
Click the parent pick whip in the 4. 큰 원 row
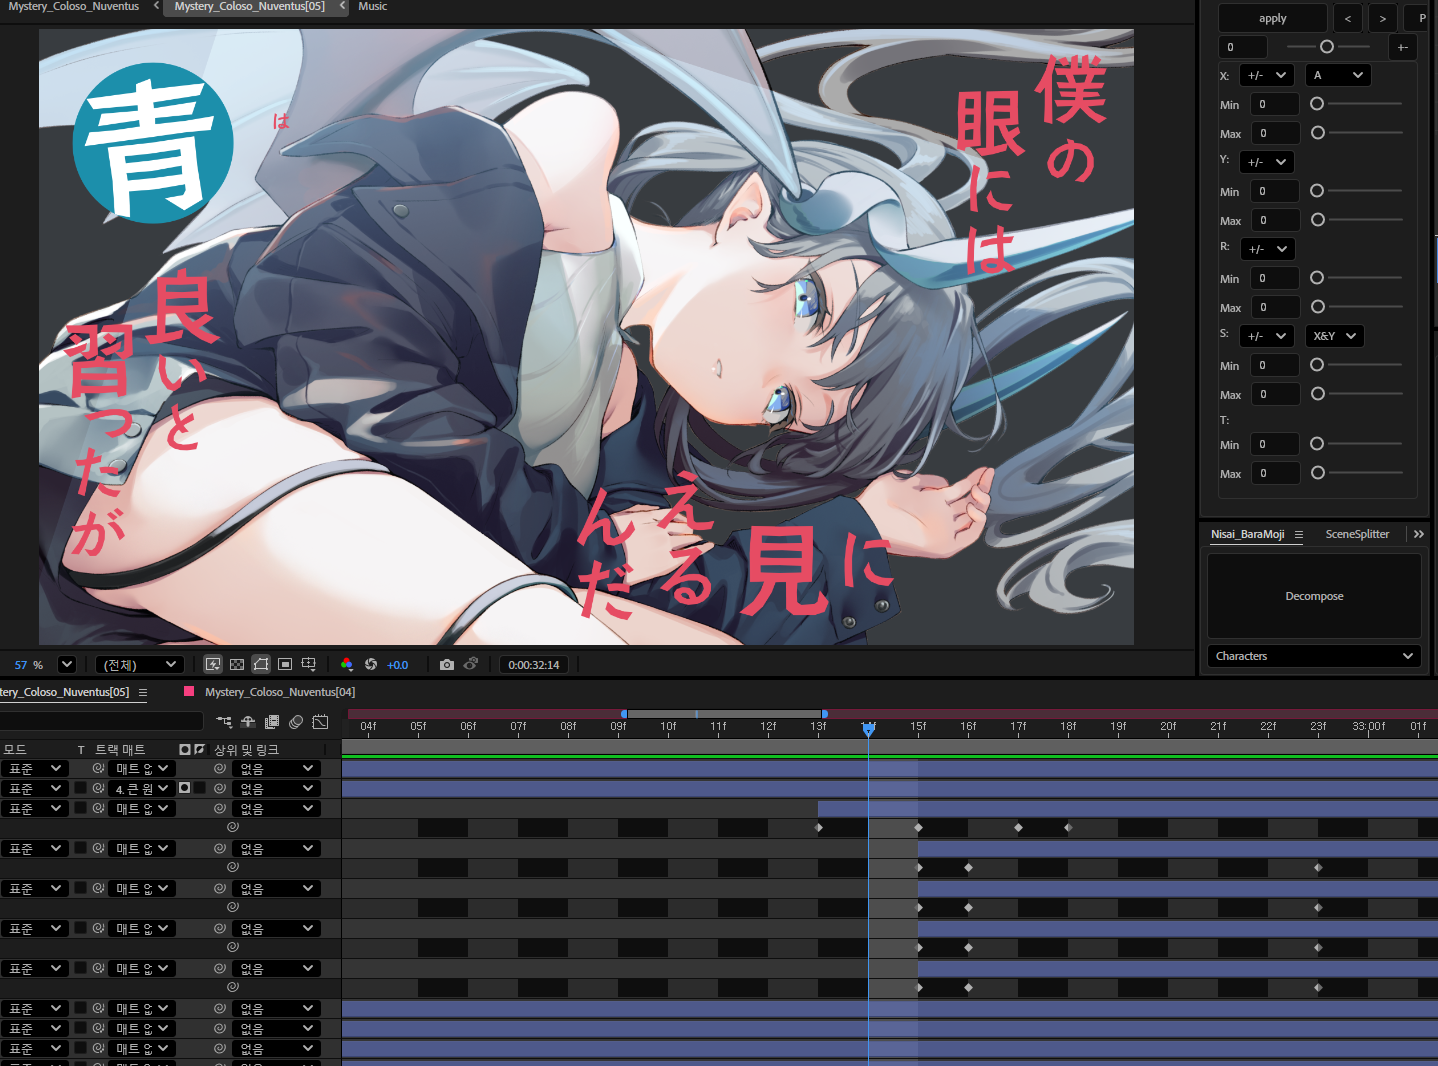coord(220,788)
